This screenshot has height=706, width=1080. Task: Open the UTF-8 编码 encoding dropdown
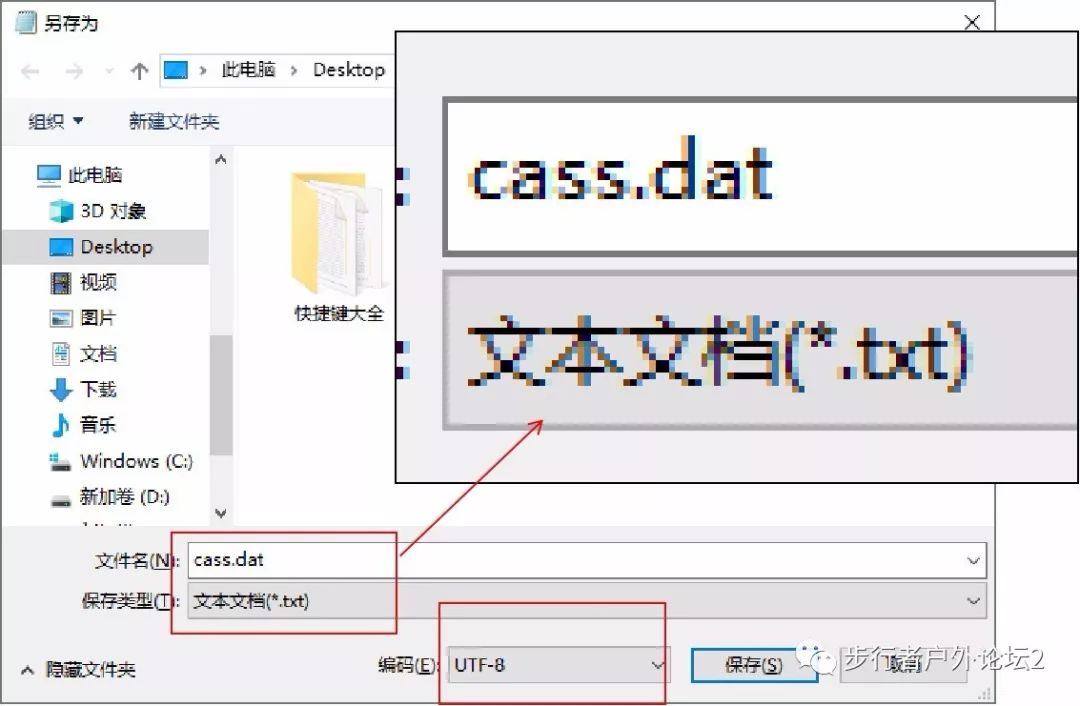pos(657,665)
